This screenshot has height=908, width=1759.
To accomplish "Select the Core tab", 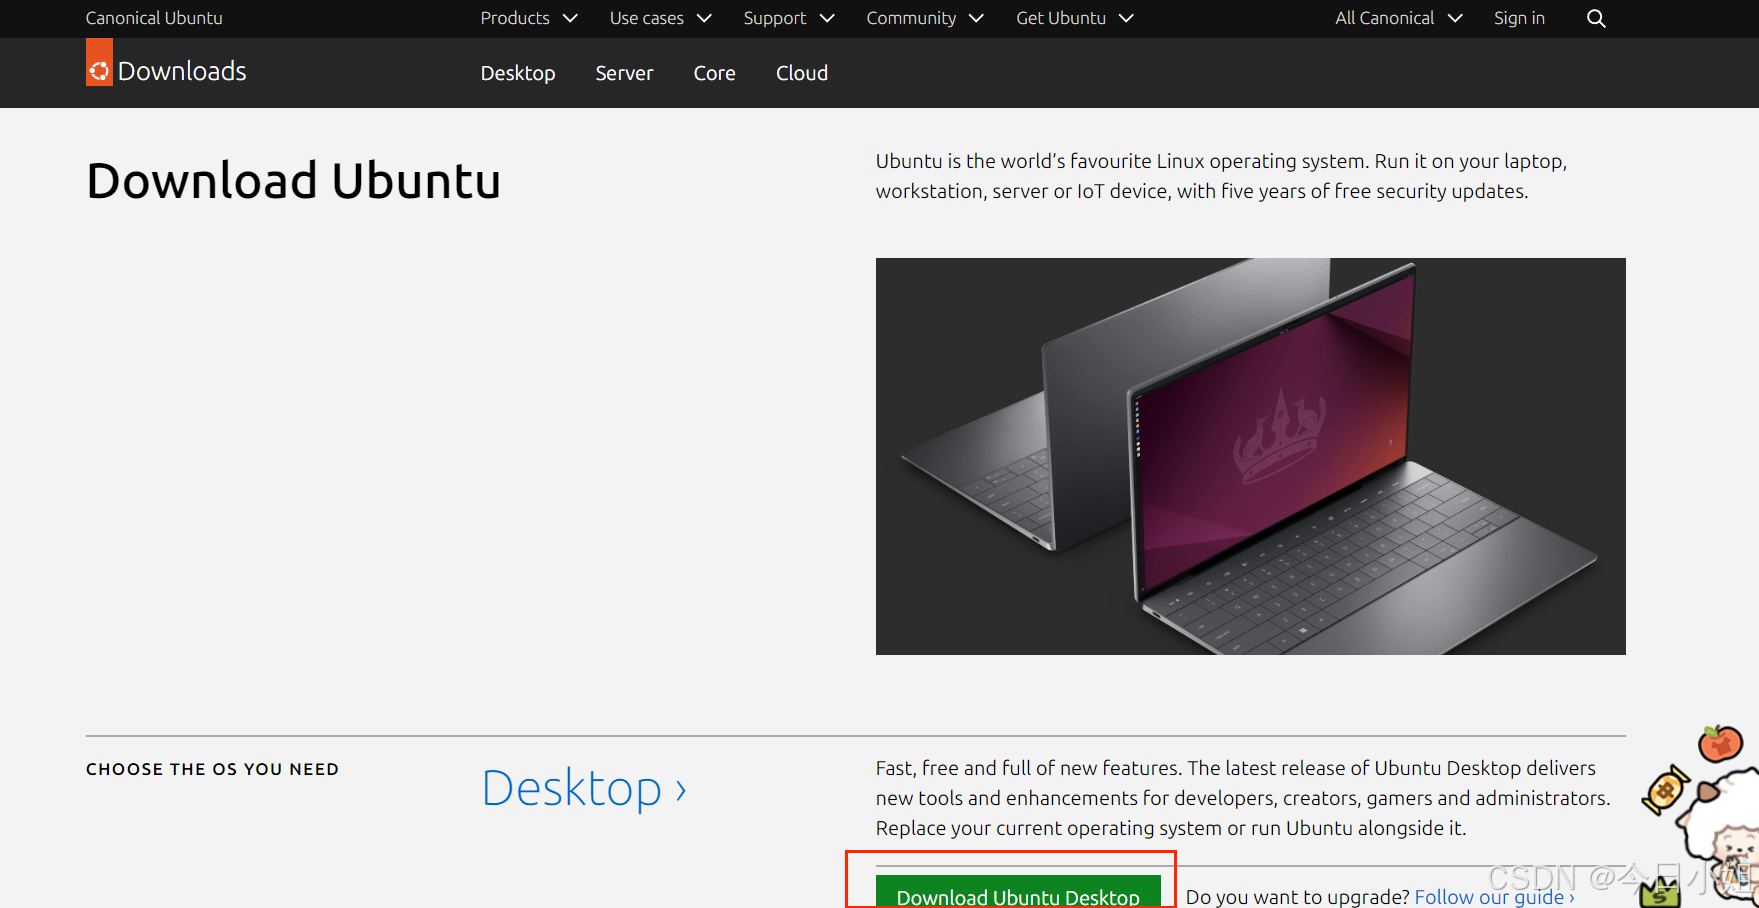I will pyautogui.click(x=714, y=73).
